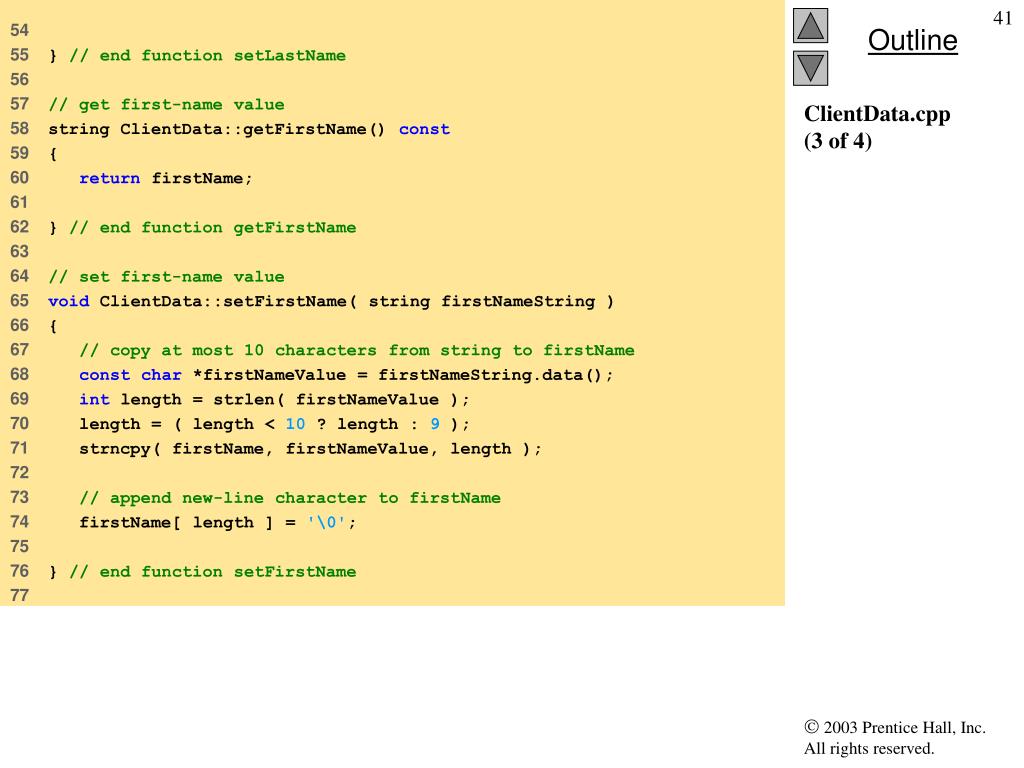This screenshot has width=1024, height=768.
Task: Click line number 70
Action: [20, 423]
